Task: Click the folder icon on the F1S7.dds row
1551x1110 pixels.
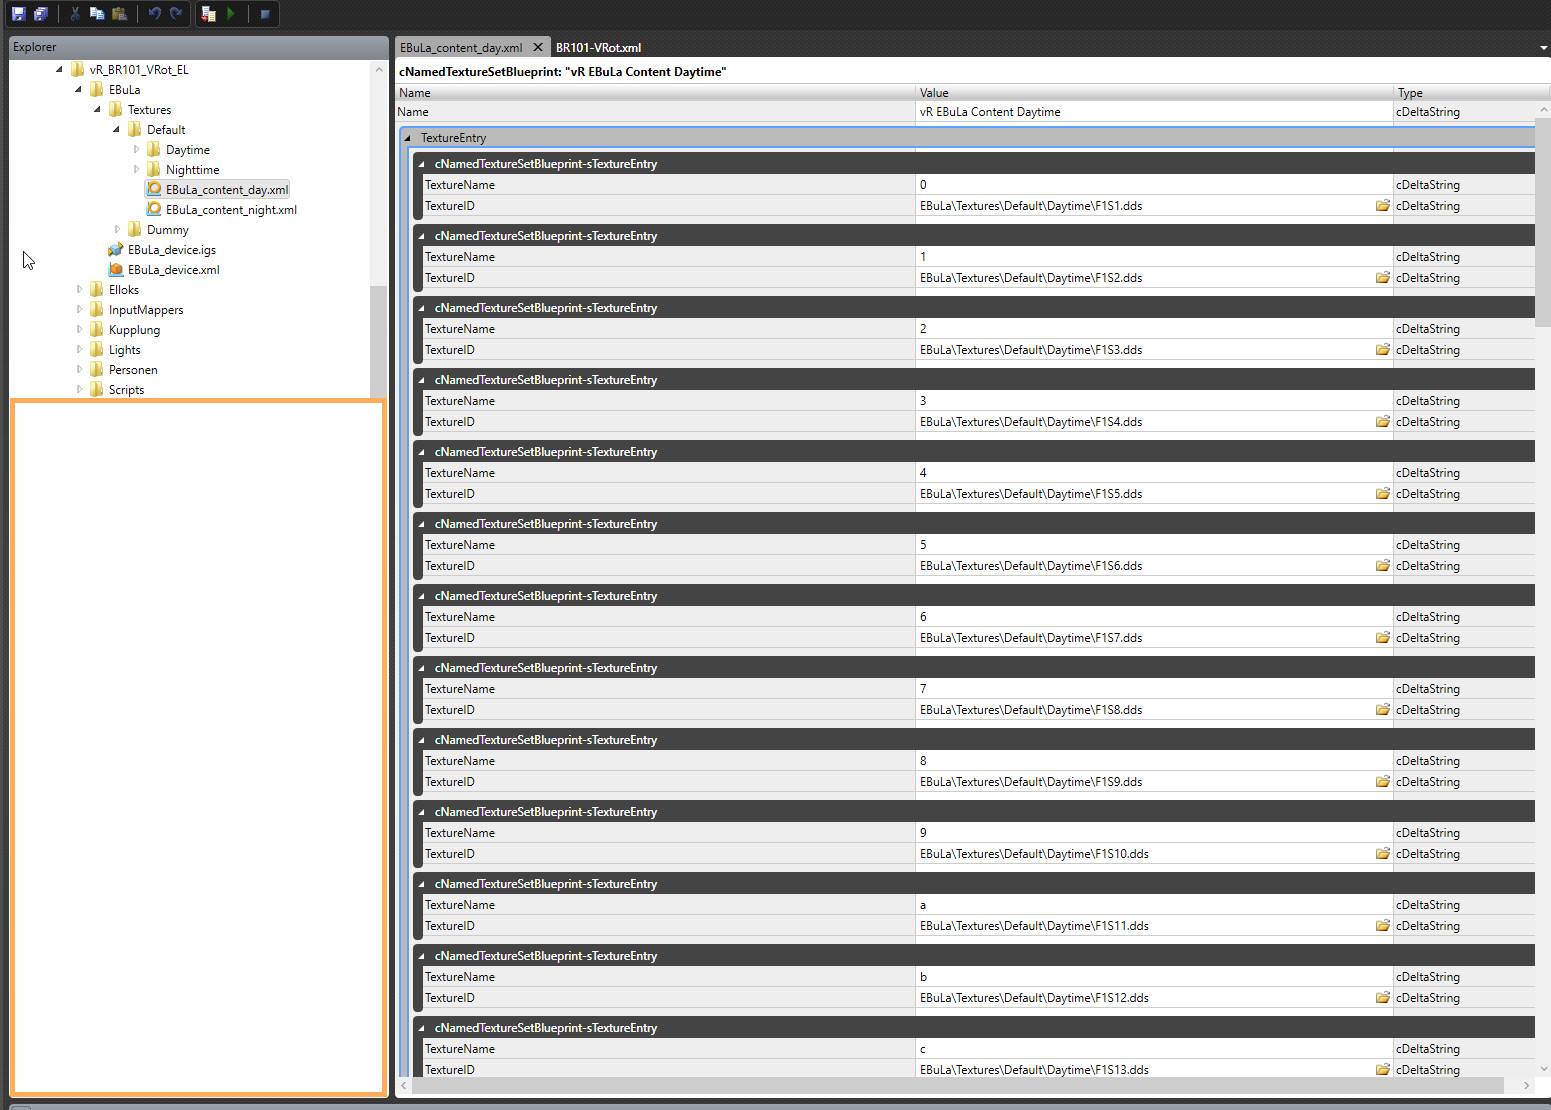Action: pos(1382,638)
